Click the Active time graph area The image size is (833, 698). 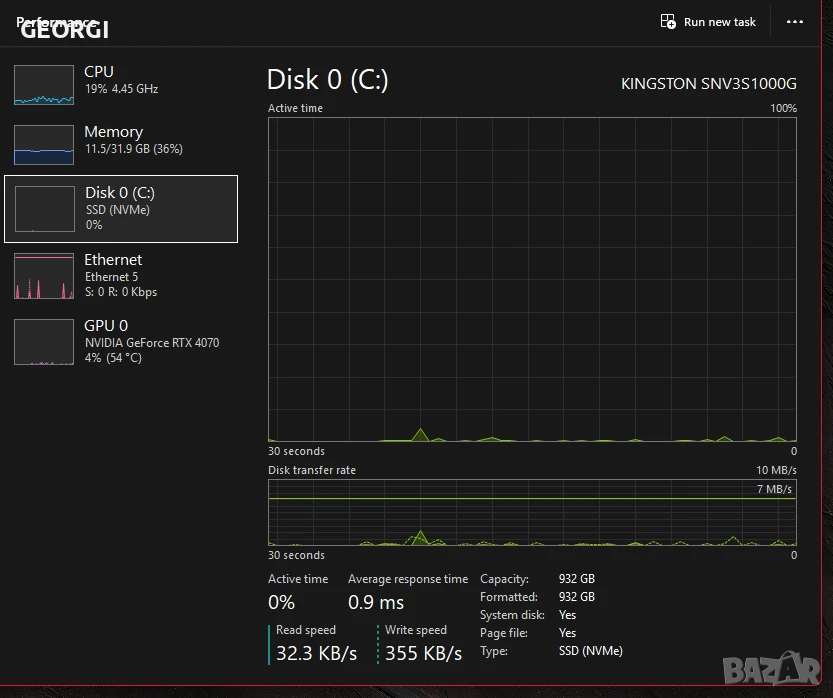pyautogui.click(x=532, y=279)
